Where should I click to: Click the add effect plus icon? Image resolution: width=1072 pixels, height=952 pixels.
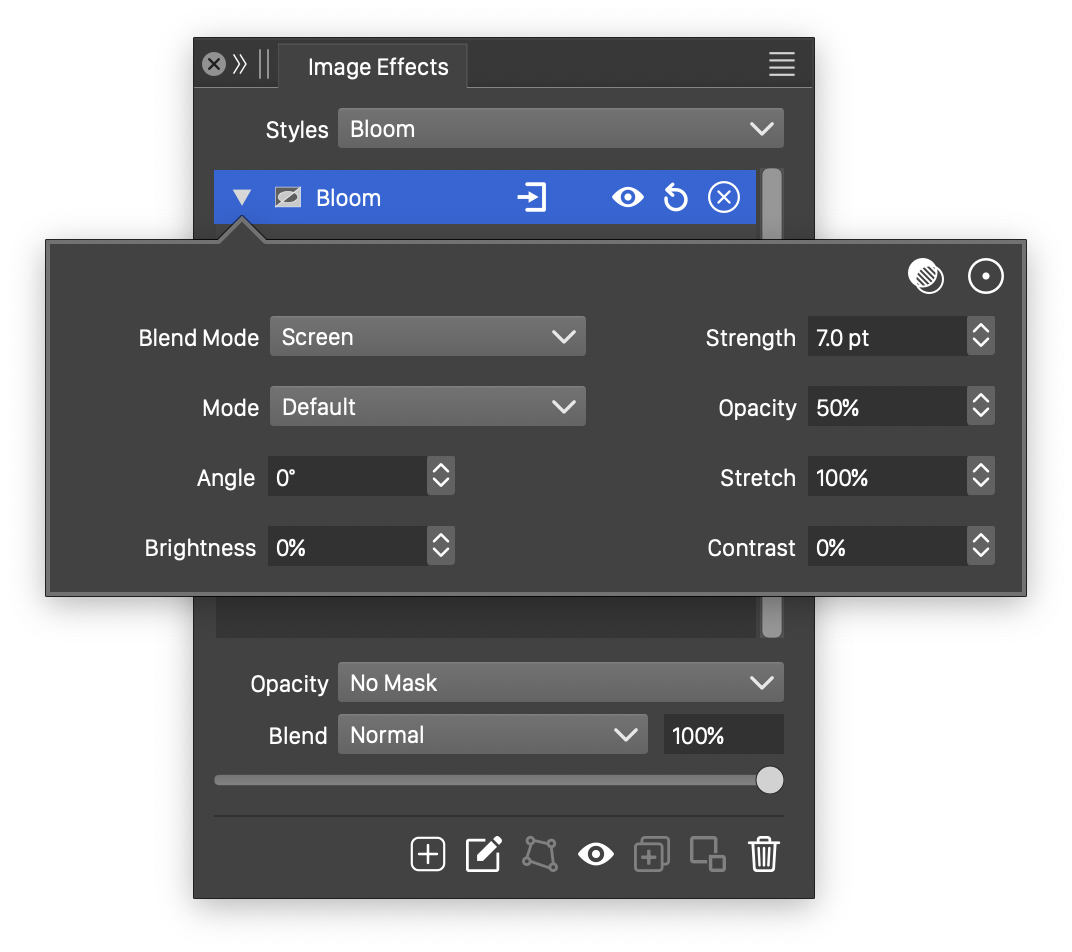coord(428,854)
